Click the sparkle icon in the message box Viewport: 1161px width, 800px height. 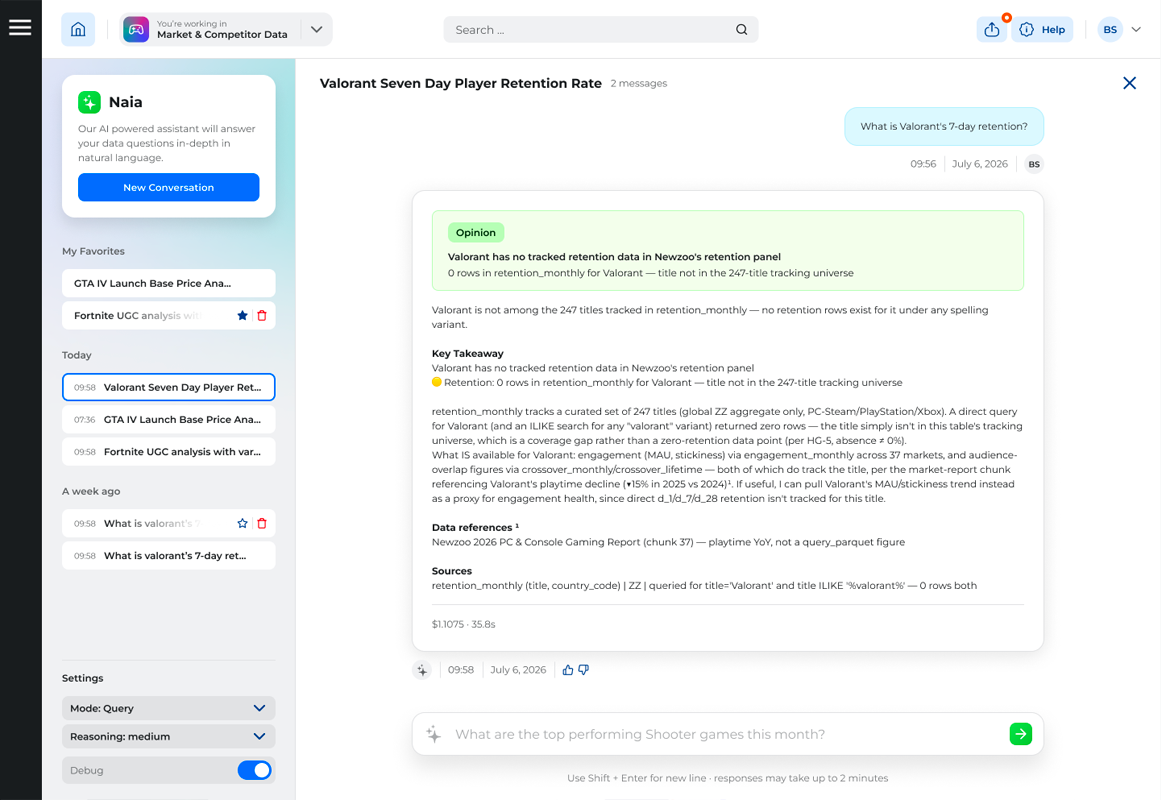click(434, 734)
